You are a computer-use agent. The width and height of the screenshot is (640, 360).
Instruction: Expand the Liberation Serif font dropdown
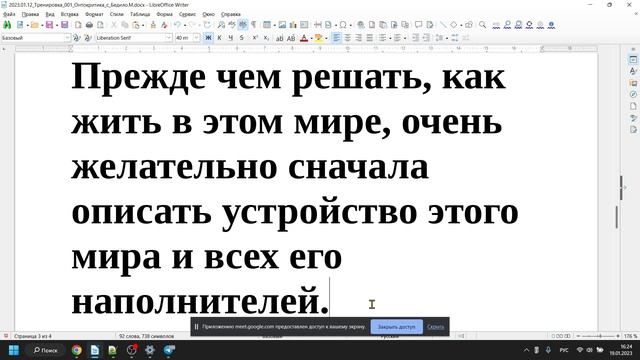168,38
